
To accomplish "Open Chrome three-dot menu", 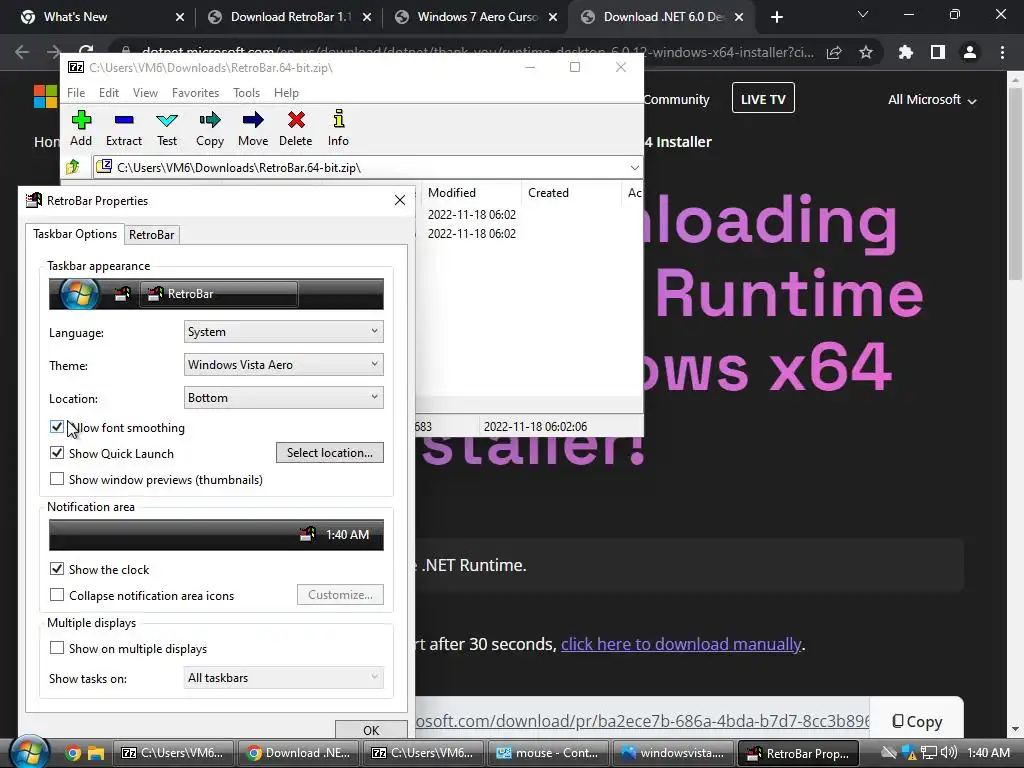I will tap(1002, 52).
